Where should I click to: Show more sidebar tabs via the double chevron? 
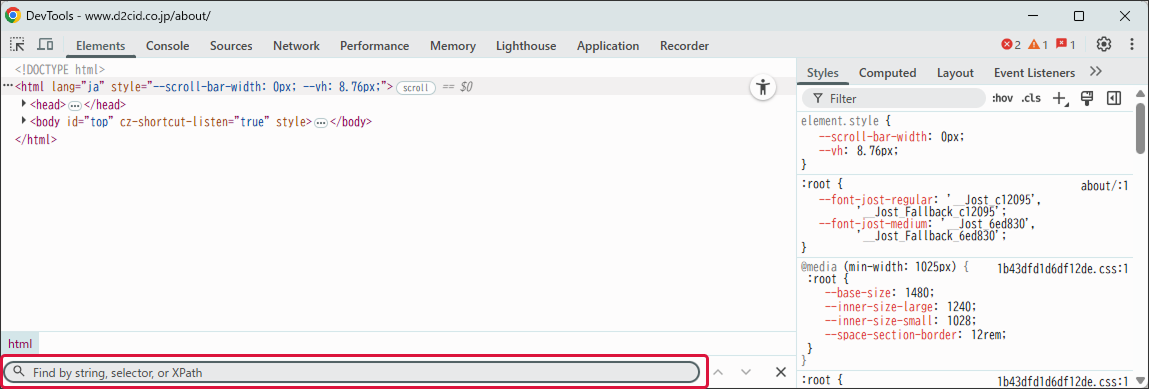pyautogui.click(x=1096, y=72)
